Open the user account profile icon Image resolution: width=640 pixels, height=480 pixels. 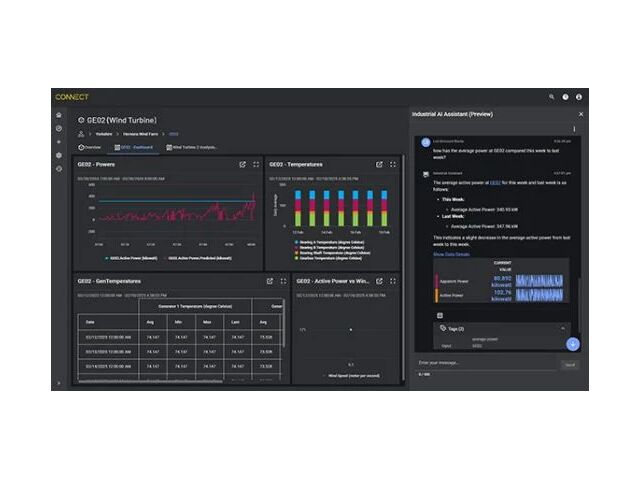tap(579, 97)
